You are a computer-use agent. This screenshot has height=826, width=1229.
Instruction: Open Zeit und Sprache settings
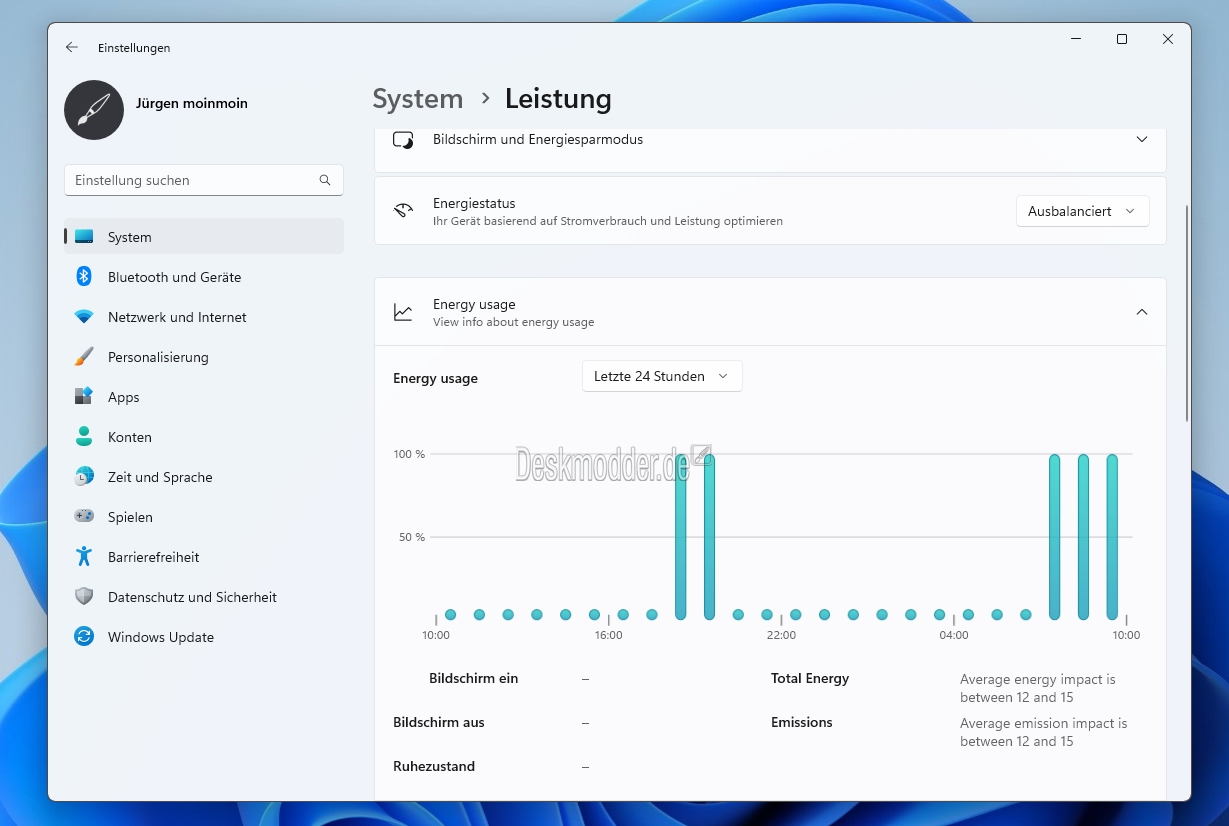tap(204, 477)
